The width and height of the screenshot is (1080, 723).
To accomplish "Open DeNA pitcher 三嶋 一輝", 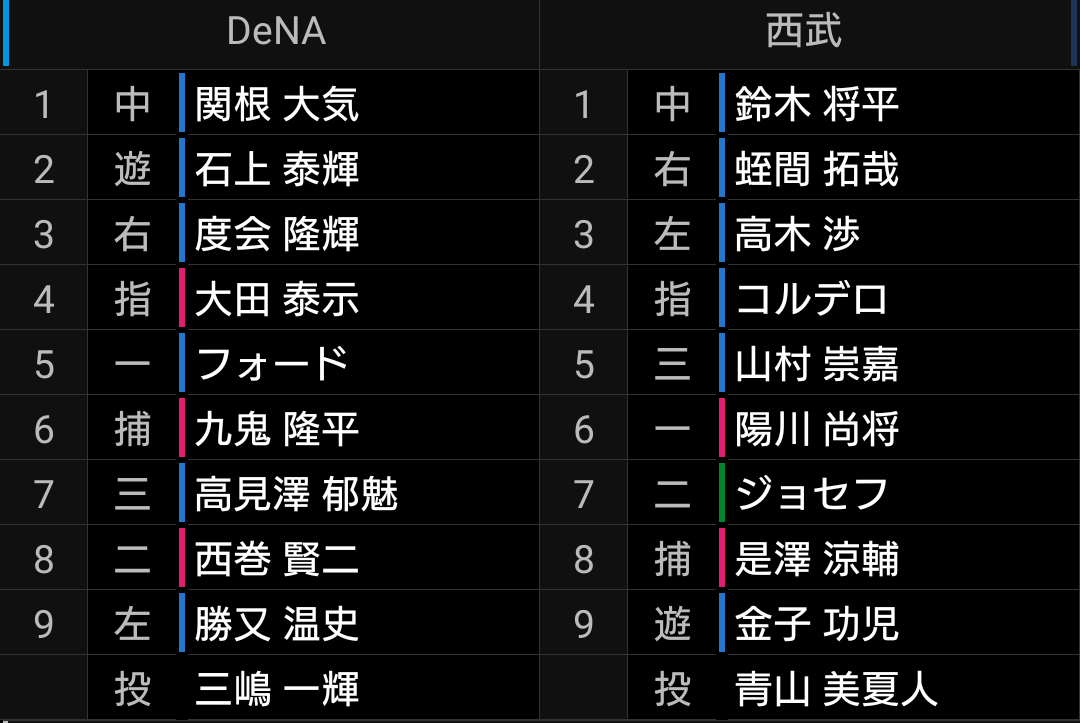I will (277, 689).
